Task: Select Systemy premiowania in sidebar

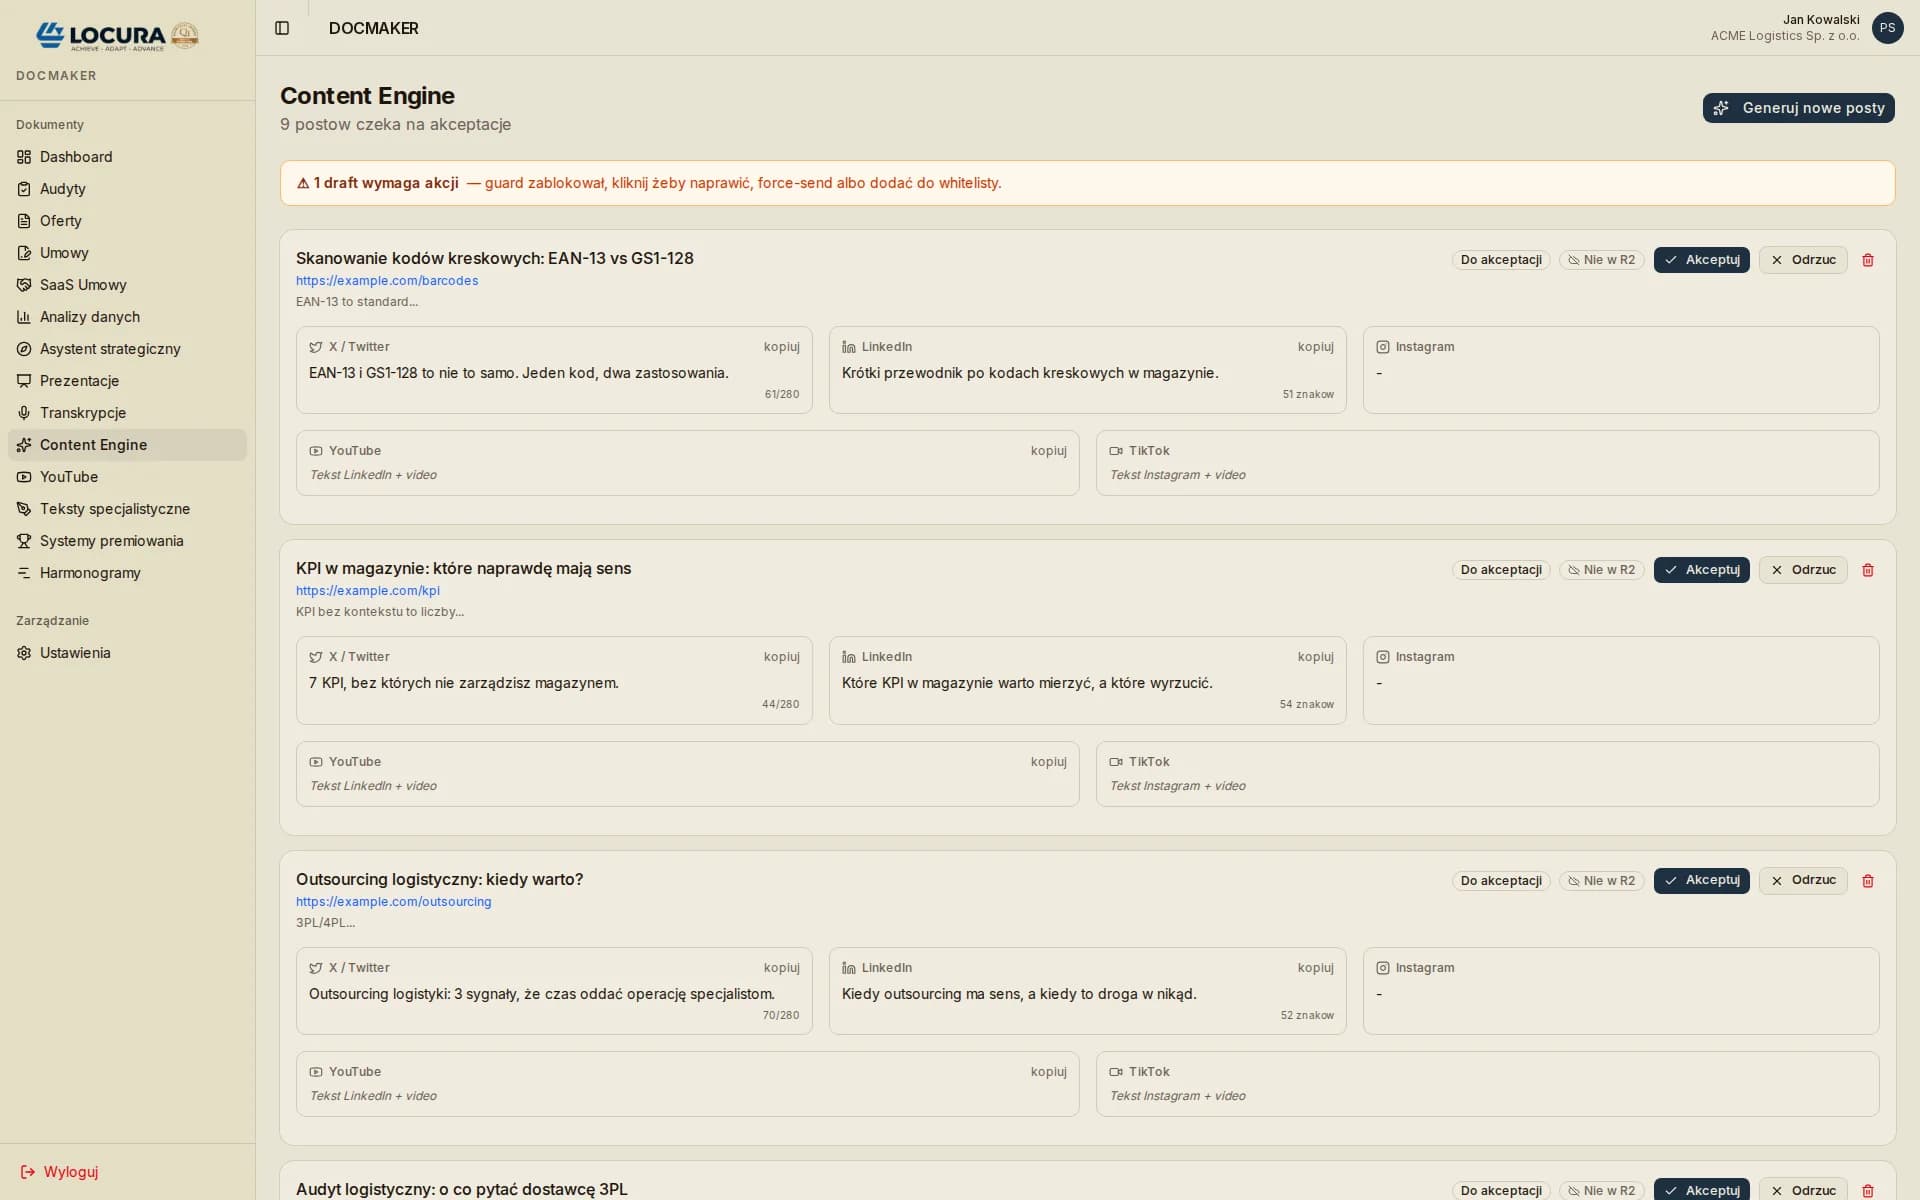Action: [x=111, y=540]
